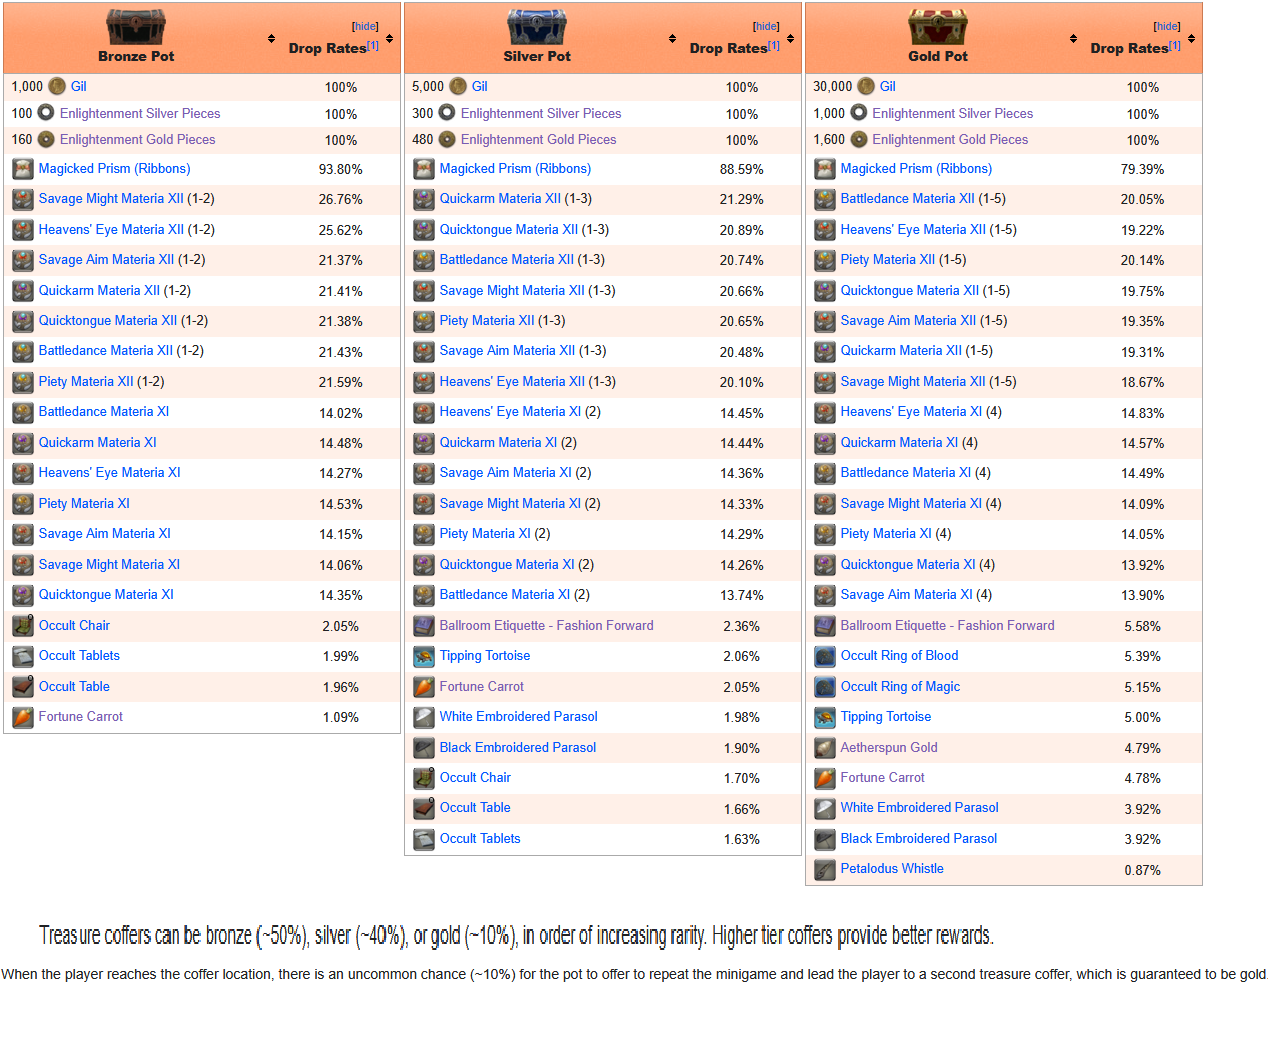The width and height of the screenshot is (1275, 1040).
Task: Click the Gil coin icon in Silver Pot table
Action: tap(458, 87)
